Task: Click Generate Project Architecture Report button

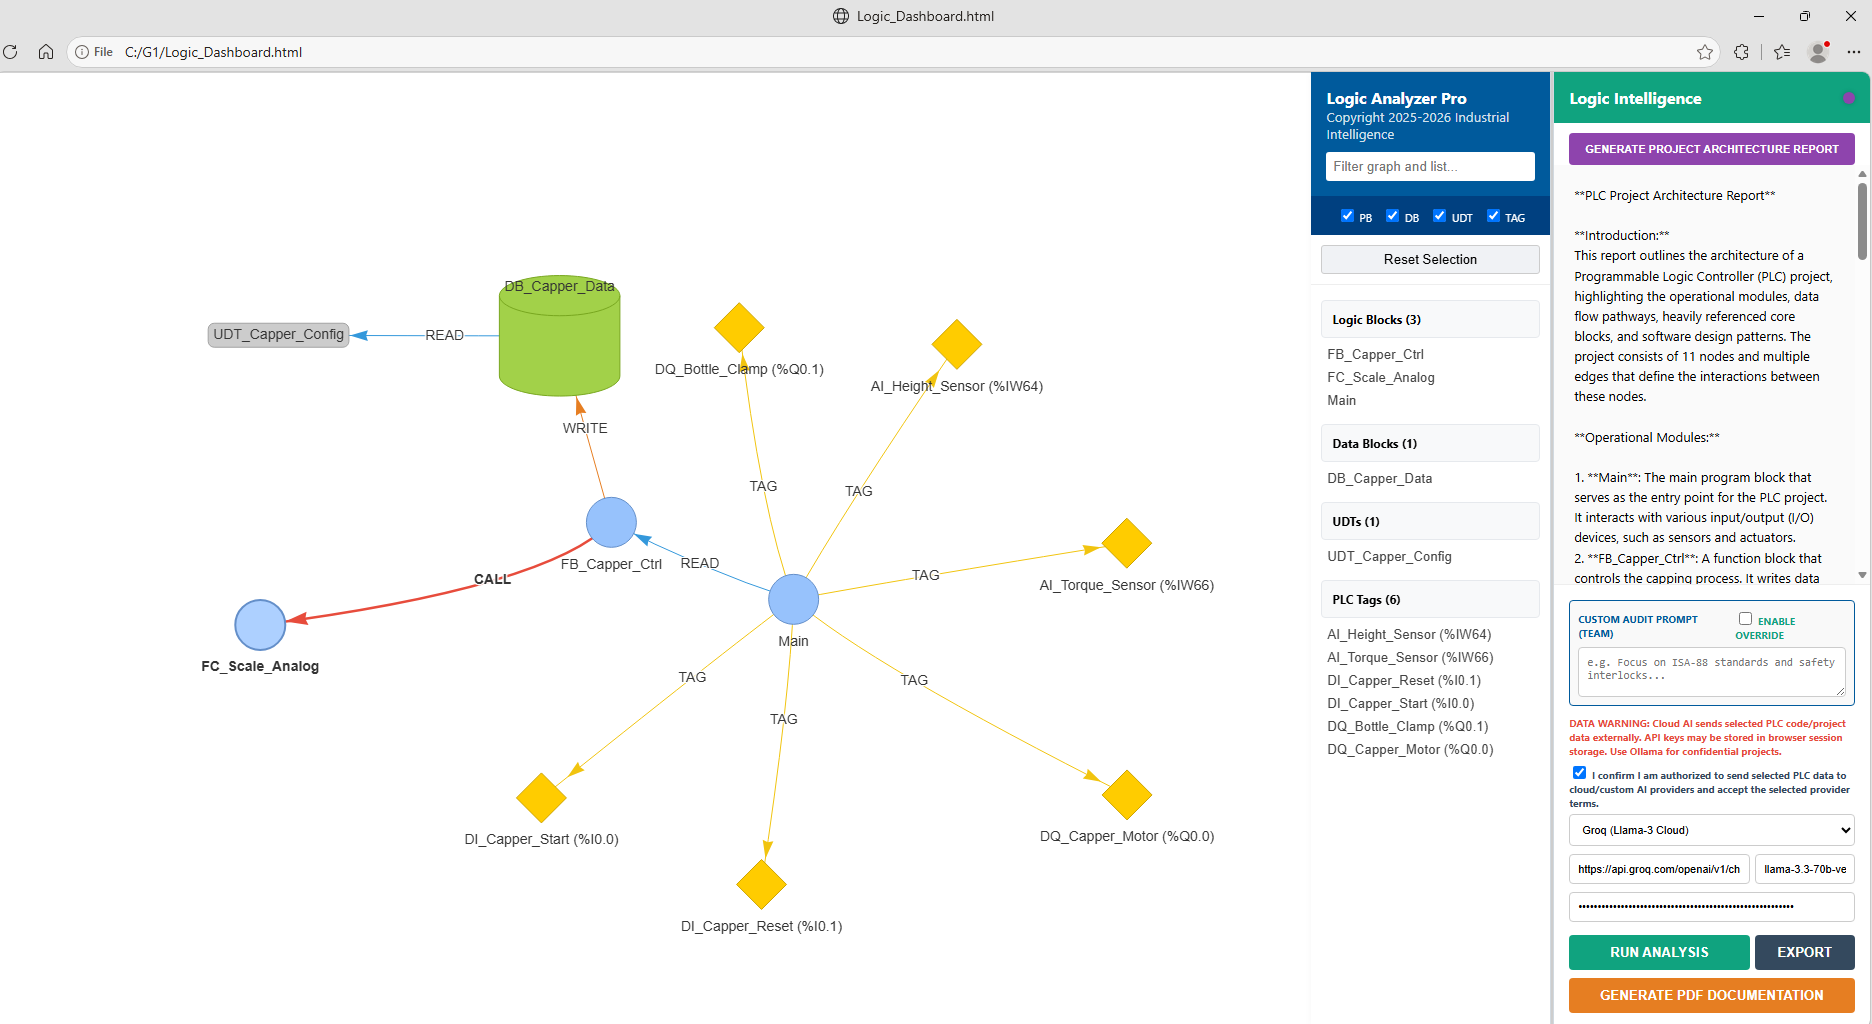Action: (x=1712, y=149)
